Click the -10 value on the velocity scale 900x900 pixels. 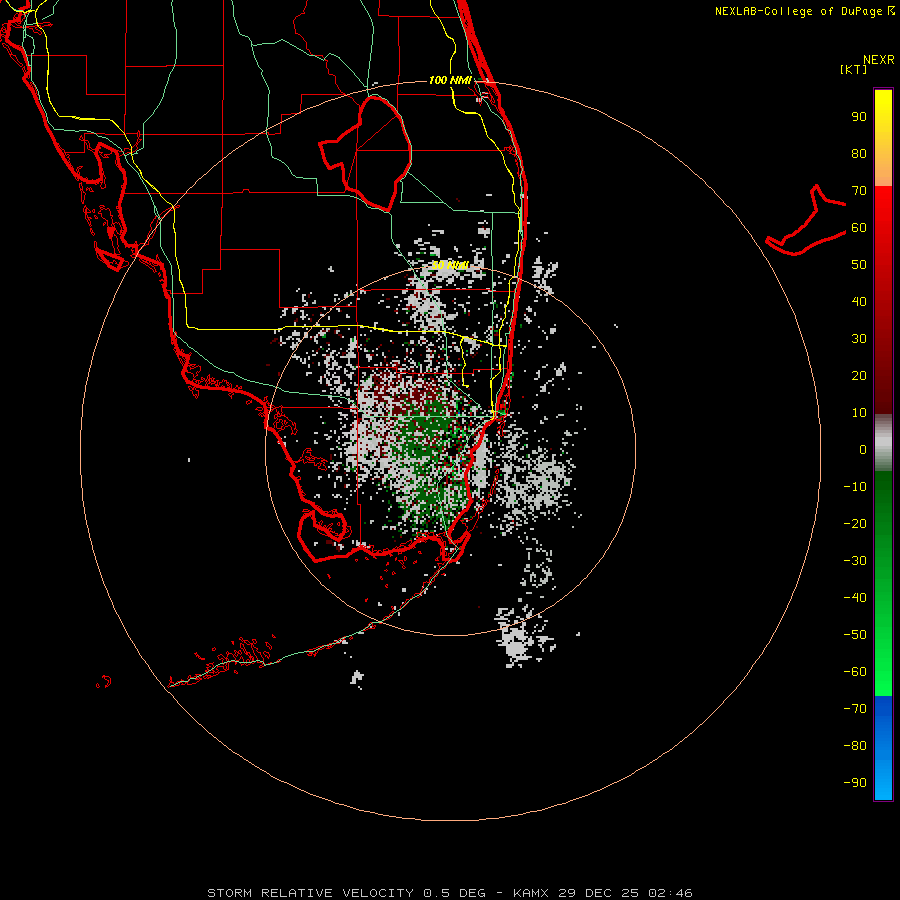click(x=855, y=487)
